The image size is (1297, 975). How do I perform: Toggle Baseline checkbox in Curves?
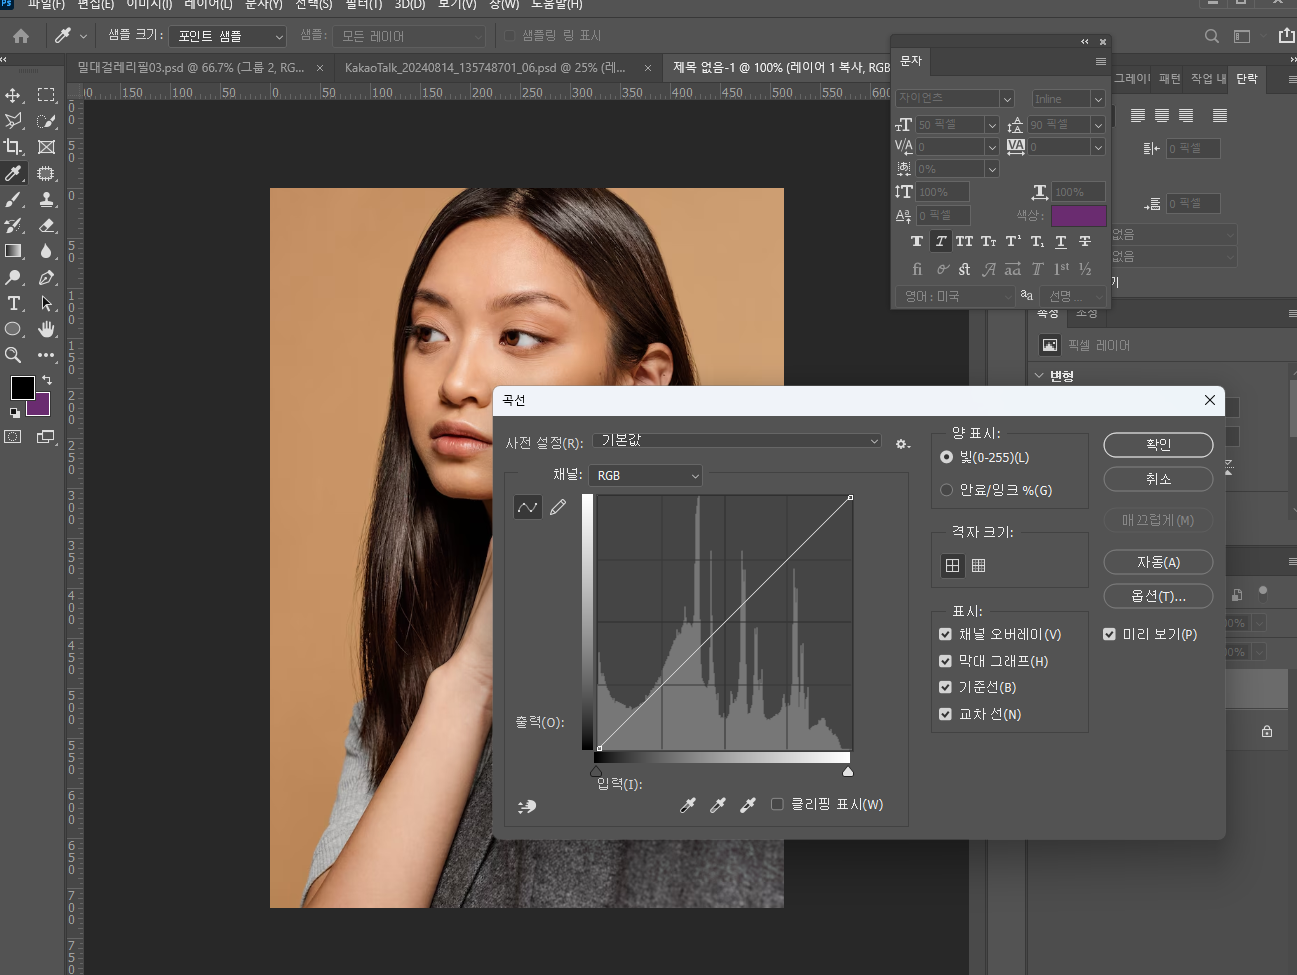coord(945,687)
